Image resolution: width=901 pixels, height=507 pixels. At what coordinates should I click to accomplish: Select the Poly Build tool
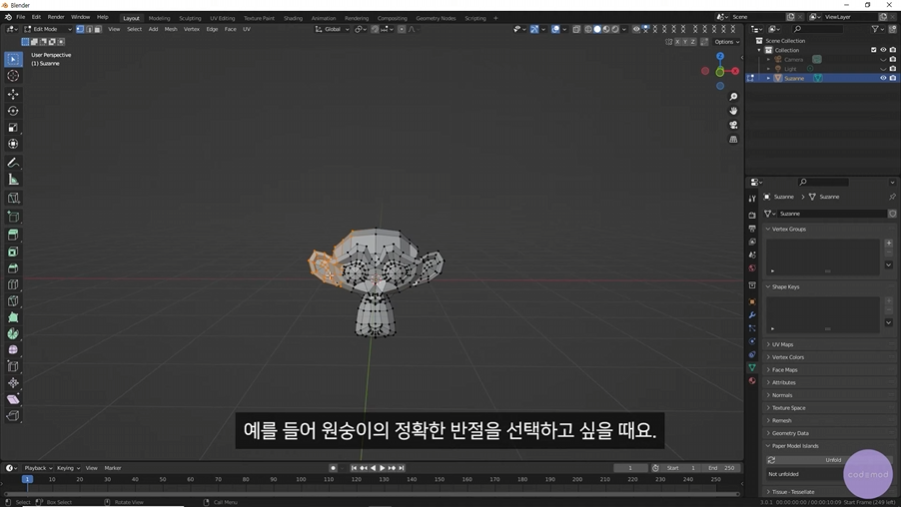click(x=13, y=317)
